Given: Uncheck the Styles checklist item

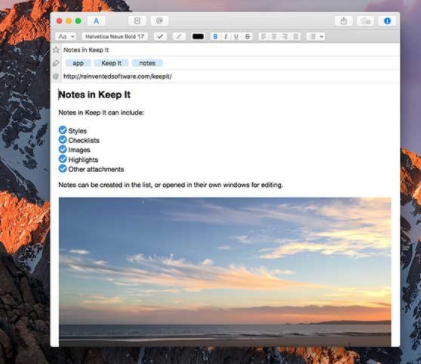Looking at the screenshot, I should (63, 130).
